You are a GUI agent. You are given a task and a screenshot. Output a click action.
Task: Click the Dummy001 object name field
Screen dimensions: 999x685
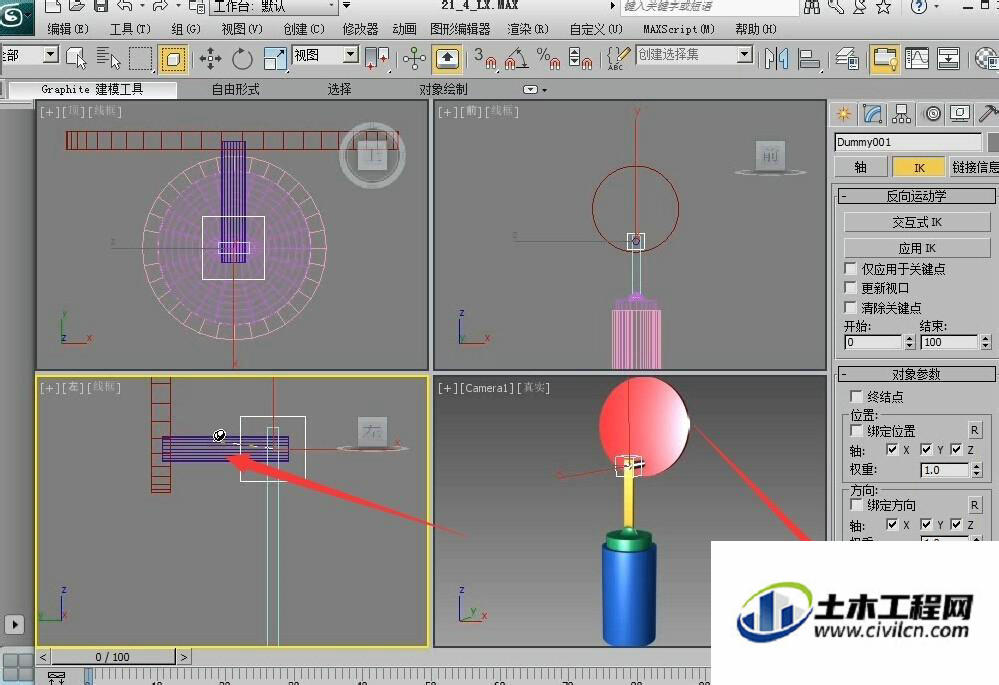coord(908,142)
